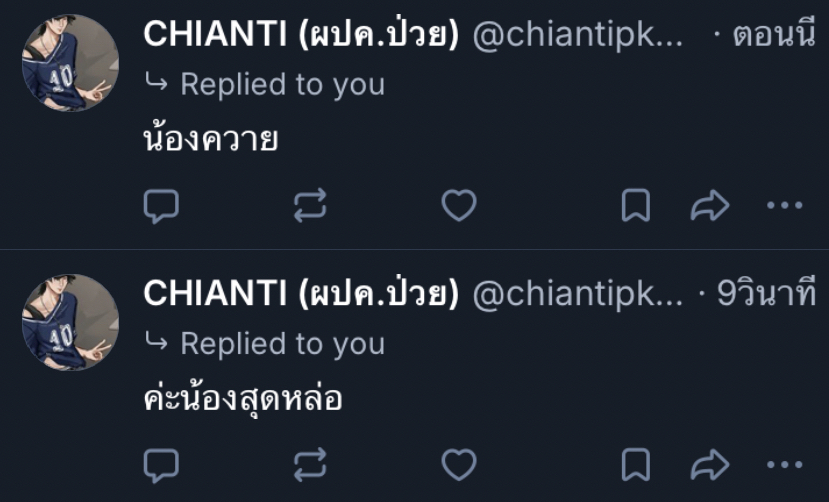
Task: Open more options on second tweet
Action: coord(784,464)
